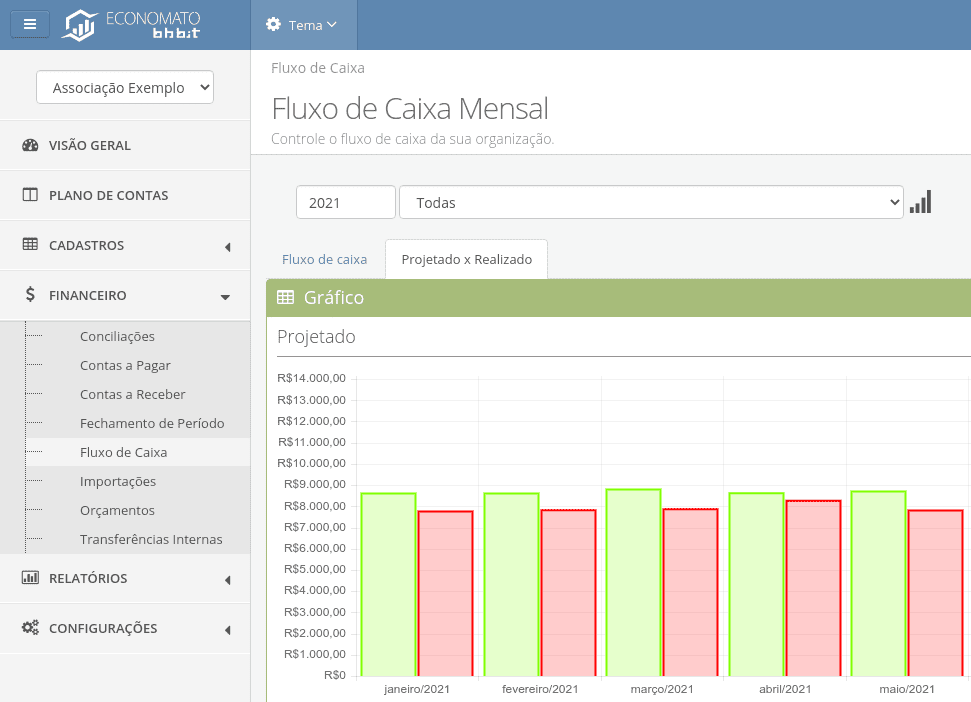Expand the Relatórios menu arrow
This screenshot has width=971, height=702.
pos(227,579)
